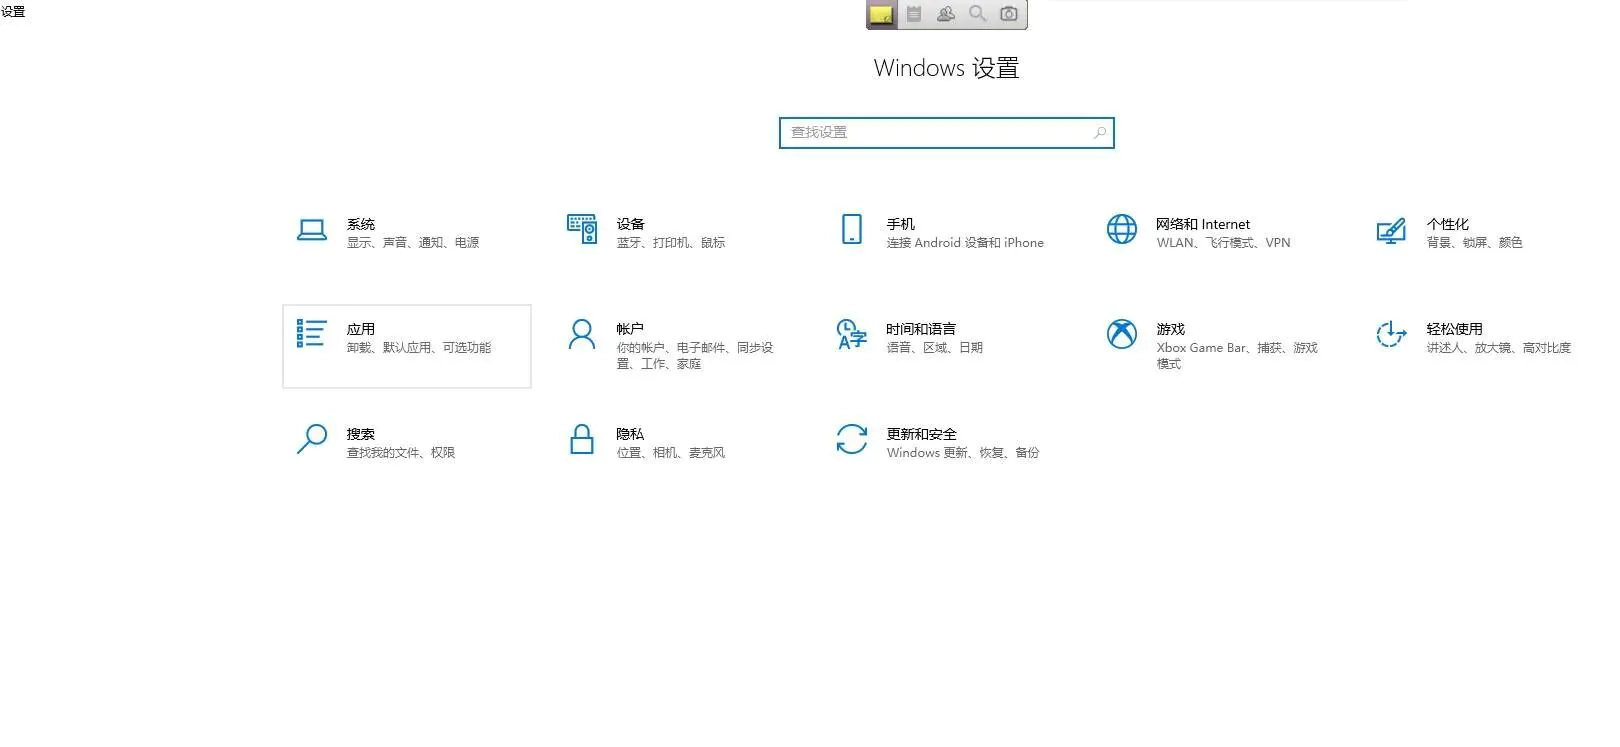Open the 轻松使用 accessibility icon
The image size is (1620, 747).
(x=1391, y=334)
